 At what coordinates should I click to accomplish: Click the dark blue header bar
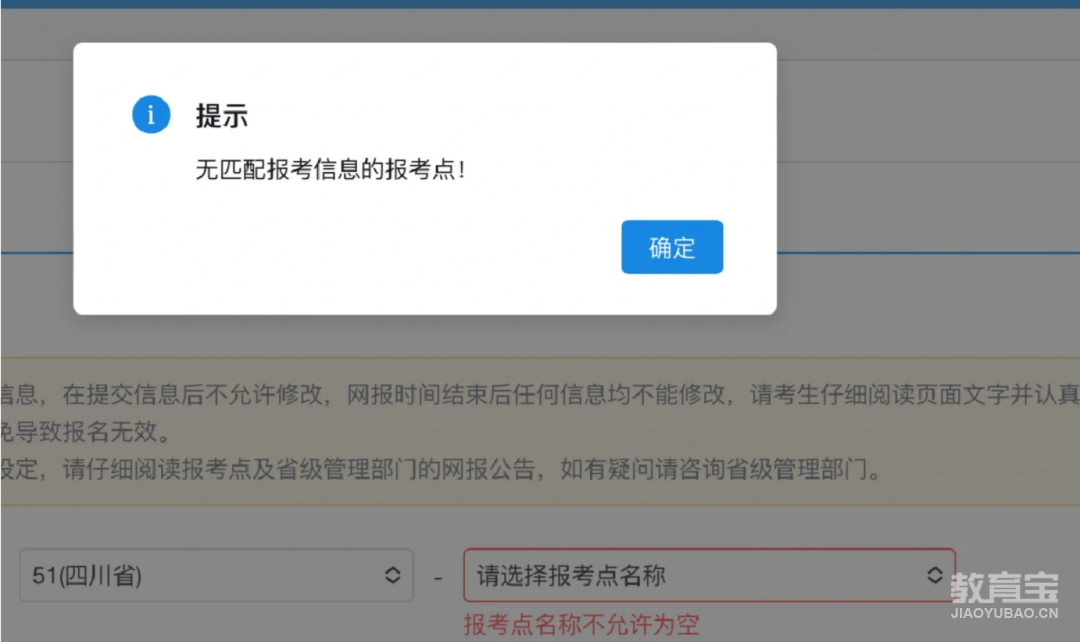(540, 4)
